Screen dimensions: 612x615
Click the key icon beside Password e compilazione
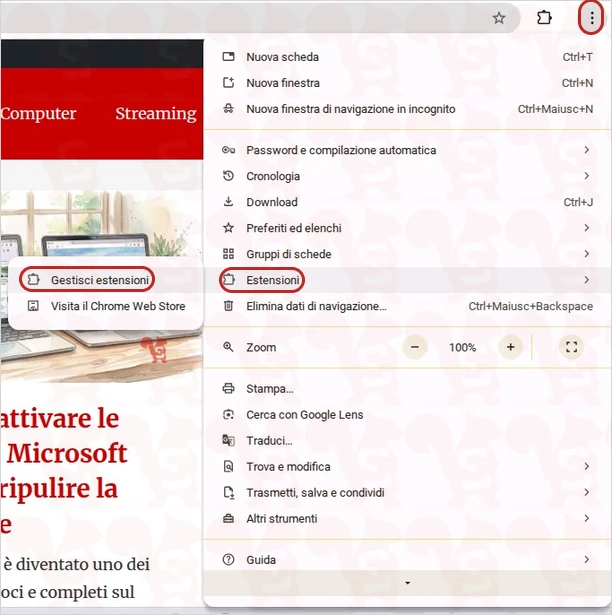pos(228,150)
